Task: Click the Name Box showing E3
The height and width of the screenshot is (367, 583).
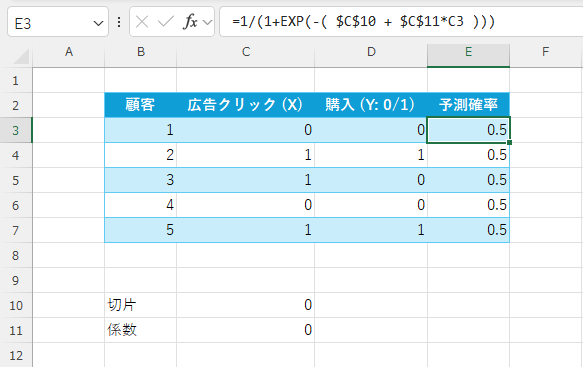Action: coord(58,22)
